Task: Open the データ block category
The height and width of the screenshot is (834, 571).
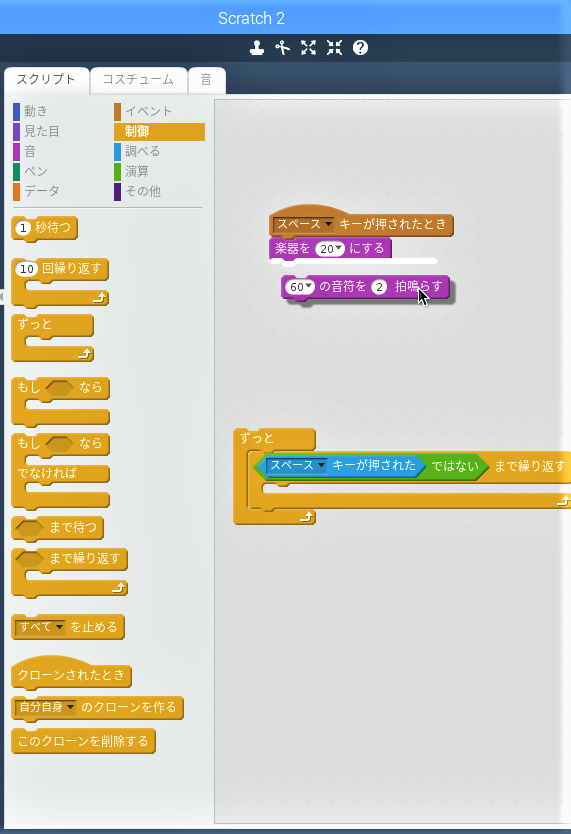Action: pos(41,191)
